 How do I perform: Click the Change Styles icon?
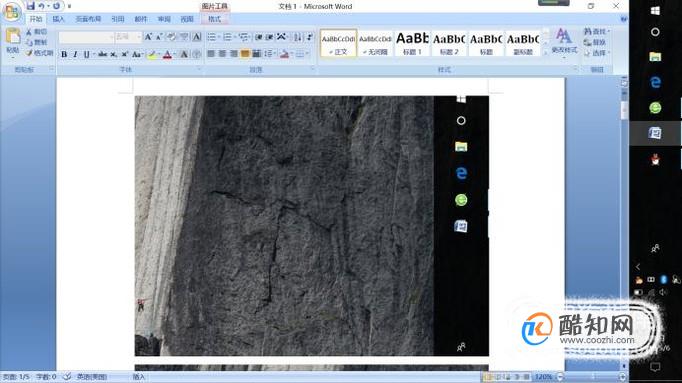pos(564,41)
